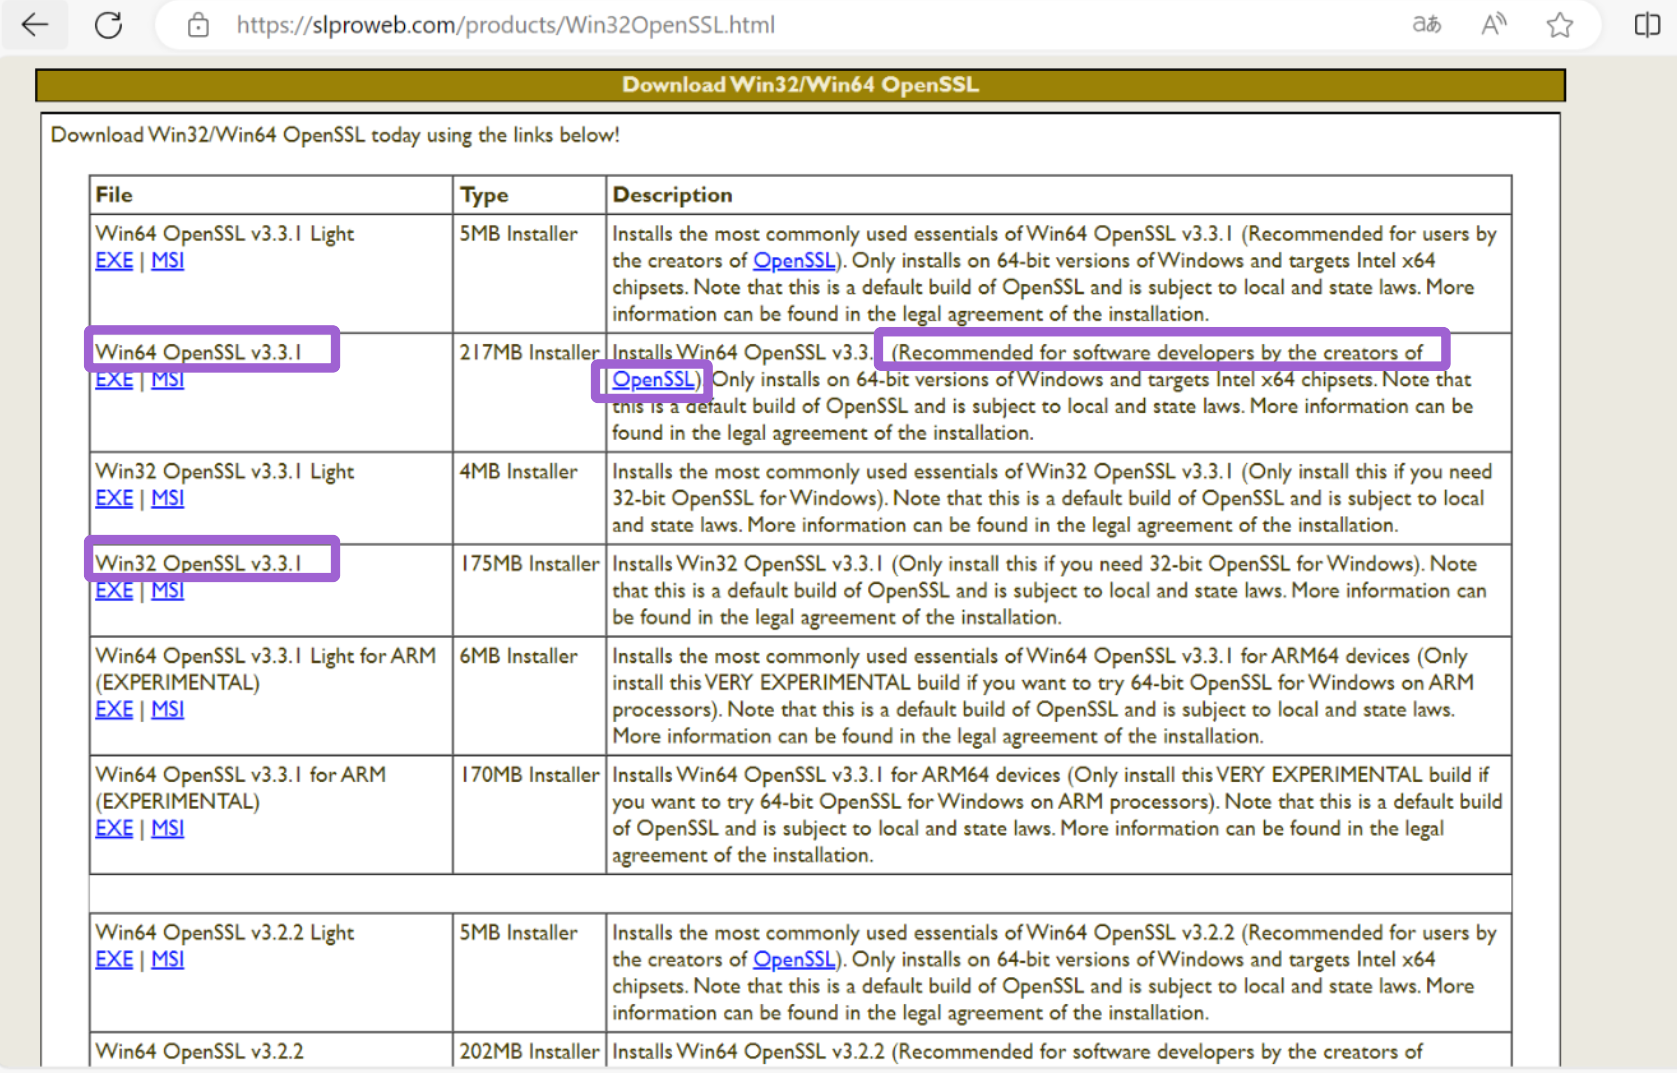This screenshot has width=1677, height=1073.
Task: Download EXE for Win32 OpenSSL v3.3.1 full
Action: click(x=114, y=590)
